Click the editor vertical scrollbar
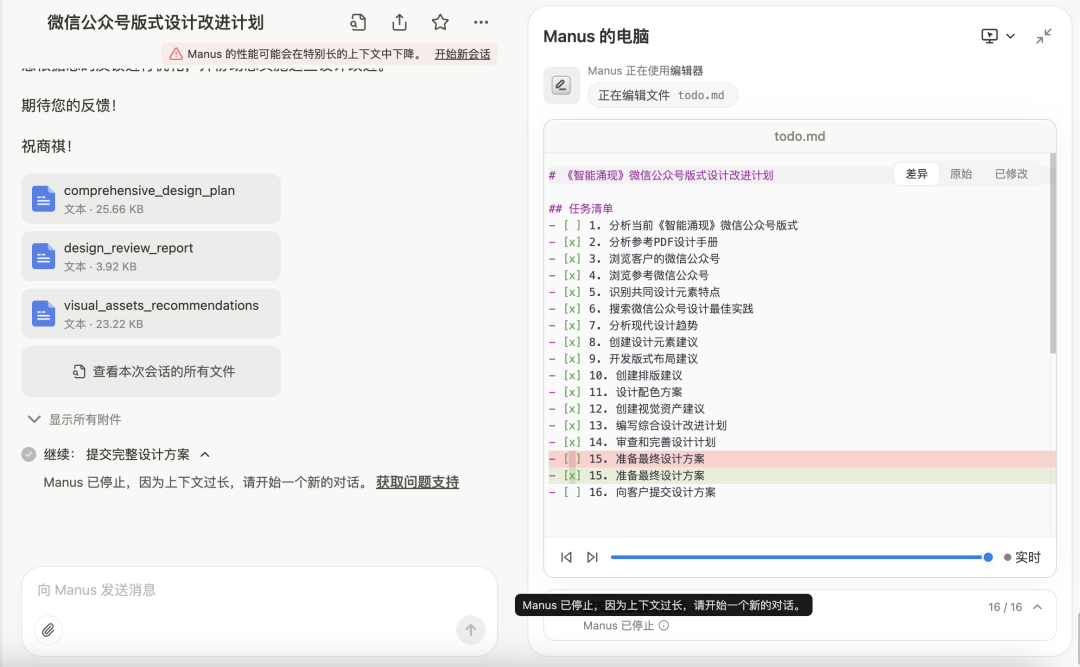The image size is (1080, 667). pos(1052,254)
